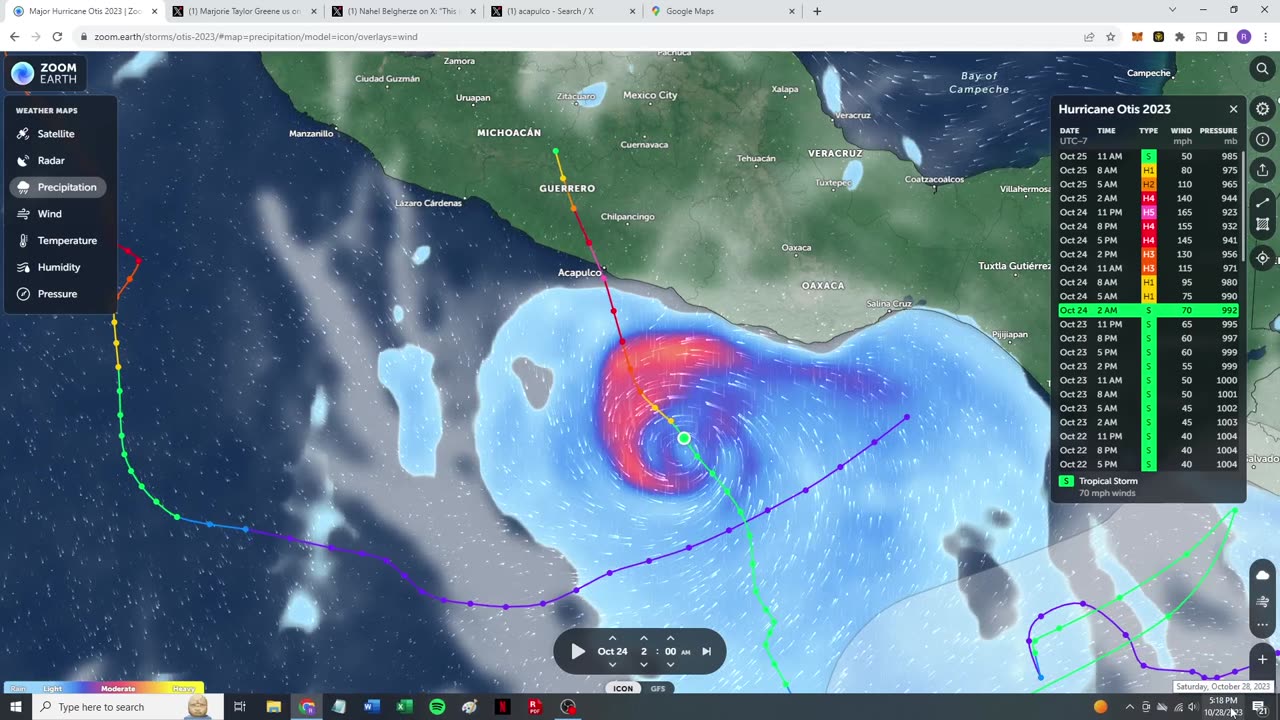Increase the hour with up chevron
This screenshot has width=1280, height=720.
644,638
